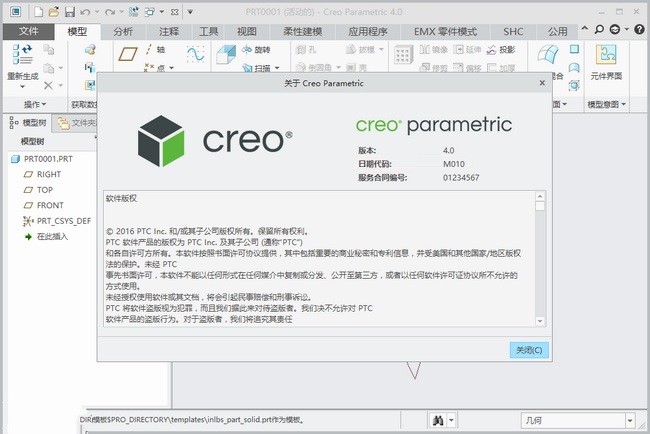Screen dimensions: 650x434
Task: Click the 镜像 mirror tool
Action: pos(434,50)
